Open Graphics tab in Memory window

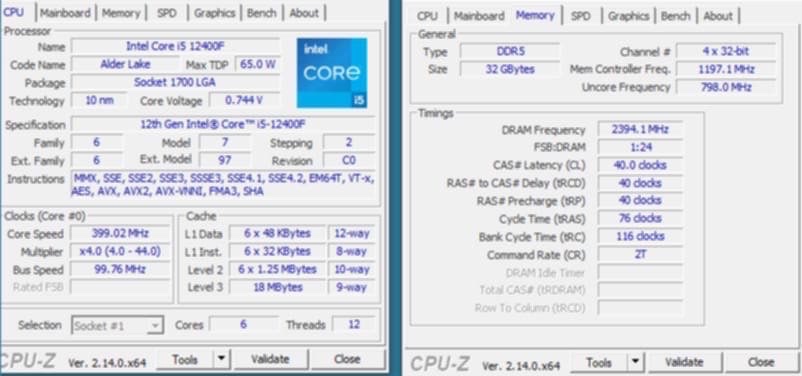629,16
